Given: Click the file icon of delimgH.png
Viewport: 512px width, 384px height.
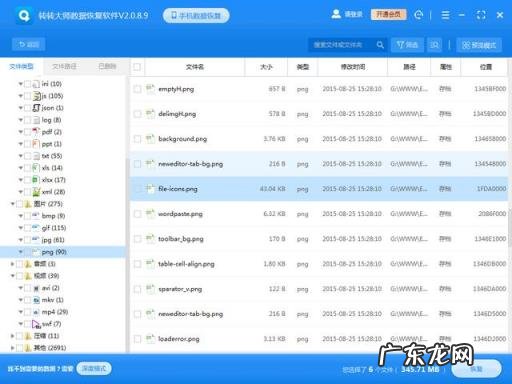Looking at the screenshot, I should click(x=150, y=114).
